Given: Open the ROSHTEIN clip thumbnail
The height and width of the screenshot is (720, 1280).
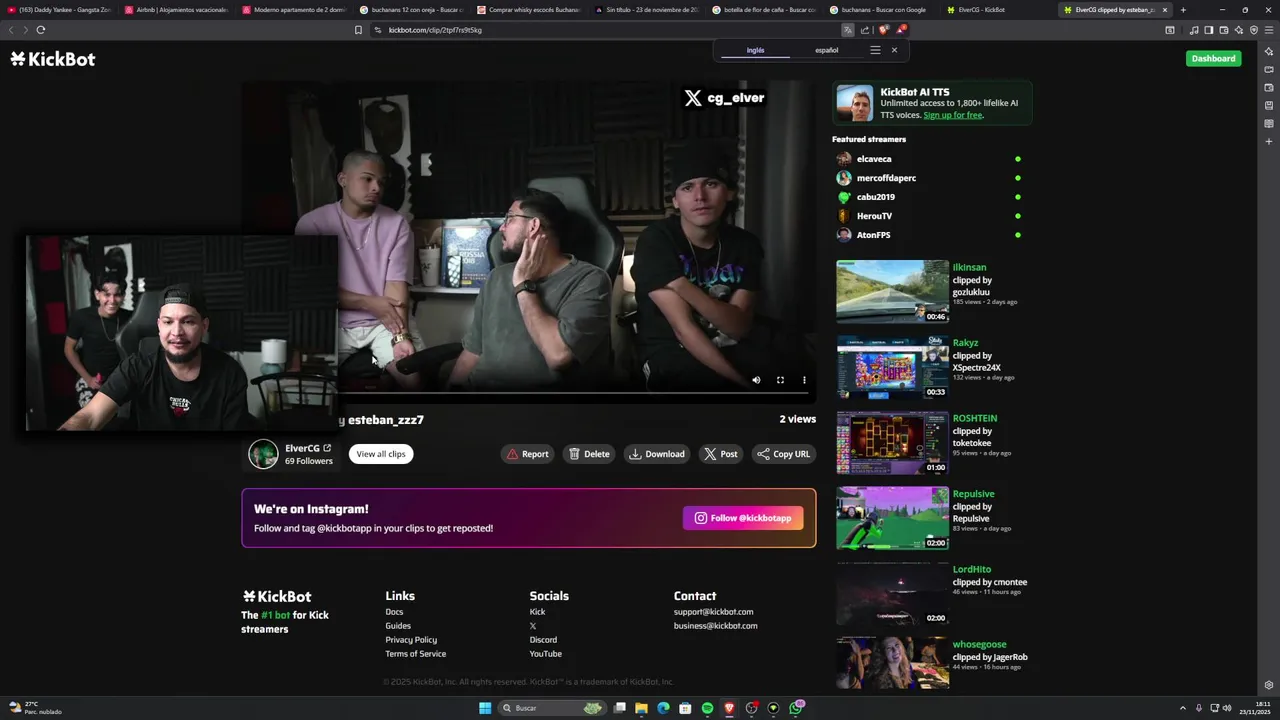Looking at the screenshot, I should point(892,442).
